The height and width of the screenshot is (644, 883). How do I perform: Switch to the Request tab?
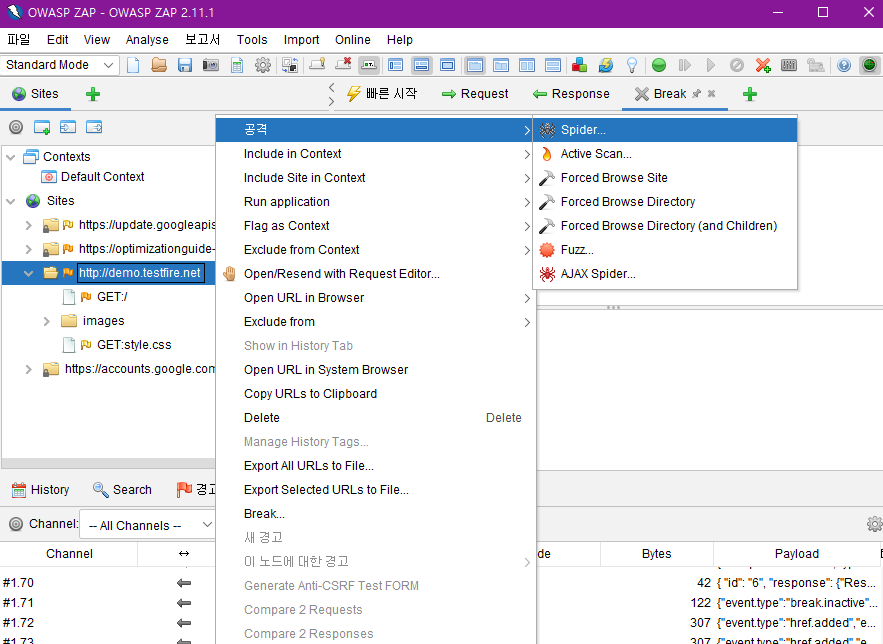(475, 94)
